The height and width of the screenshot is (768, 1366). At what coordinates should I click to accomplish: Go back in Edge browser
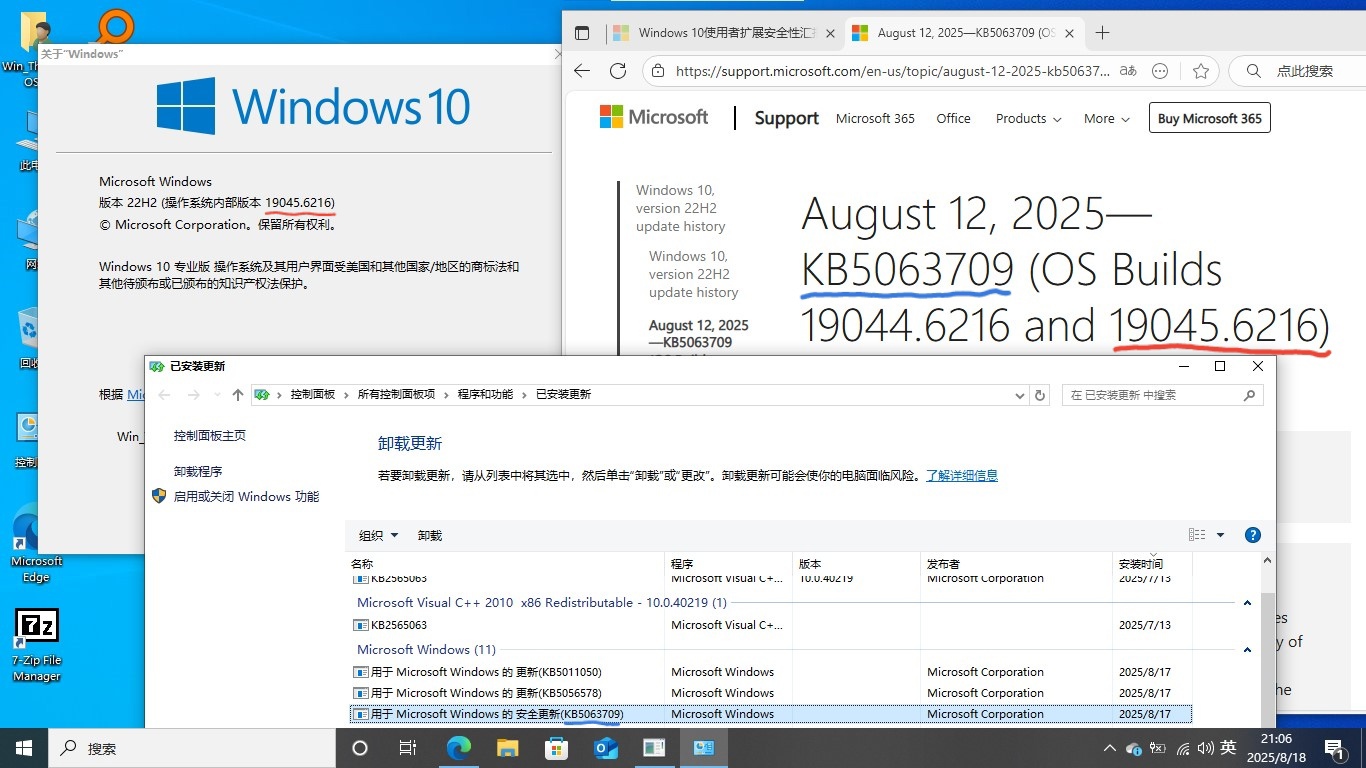click(x=582, y=71)
